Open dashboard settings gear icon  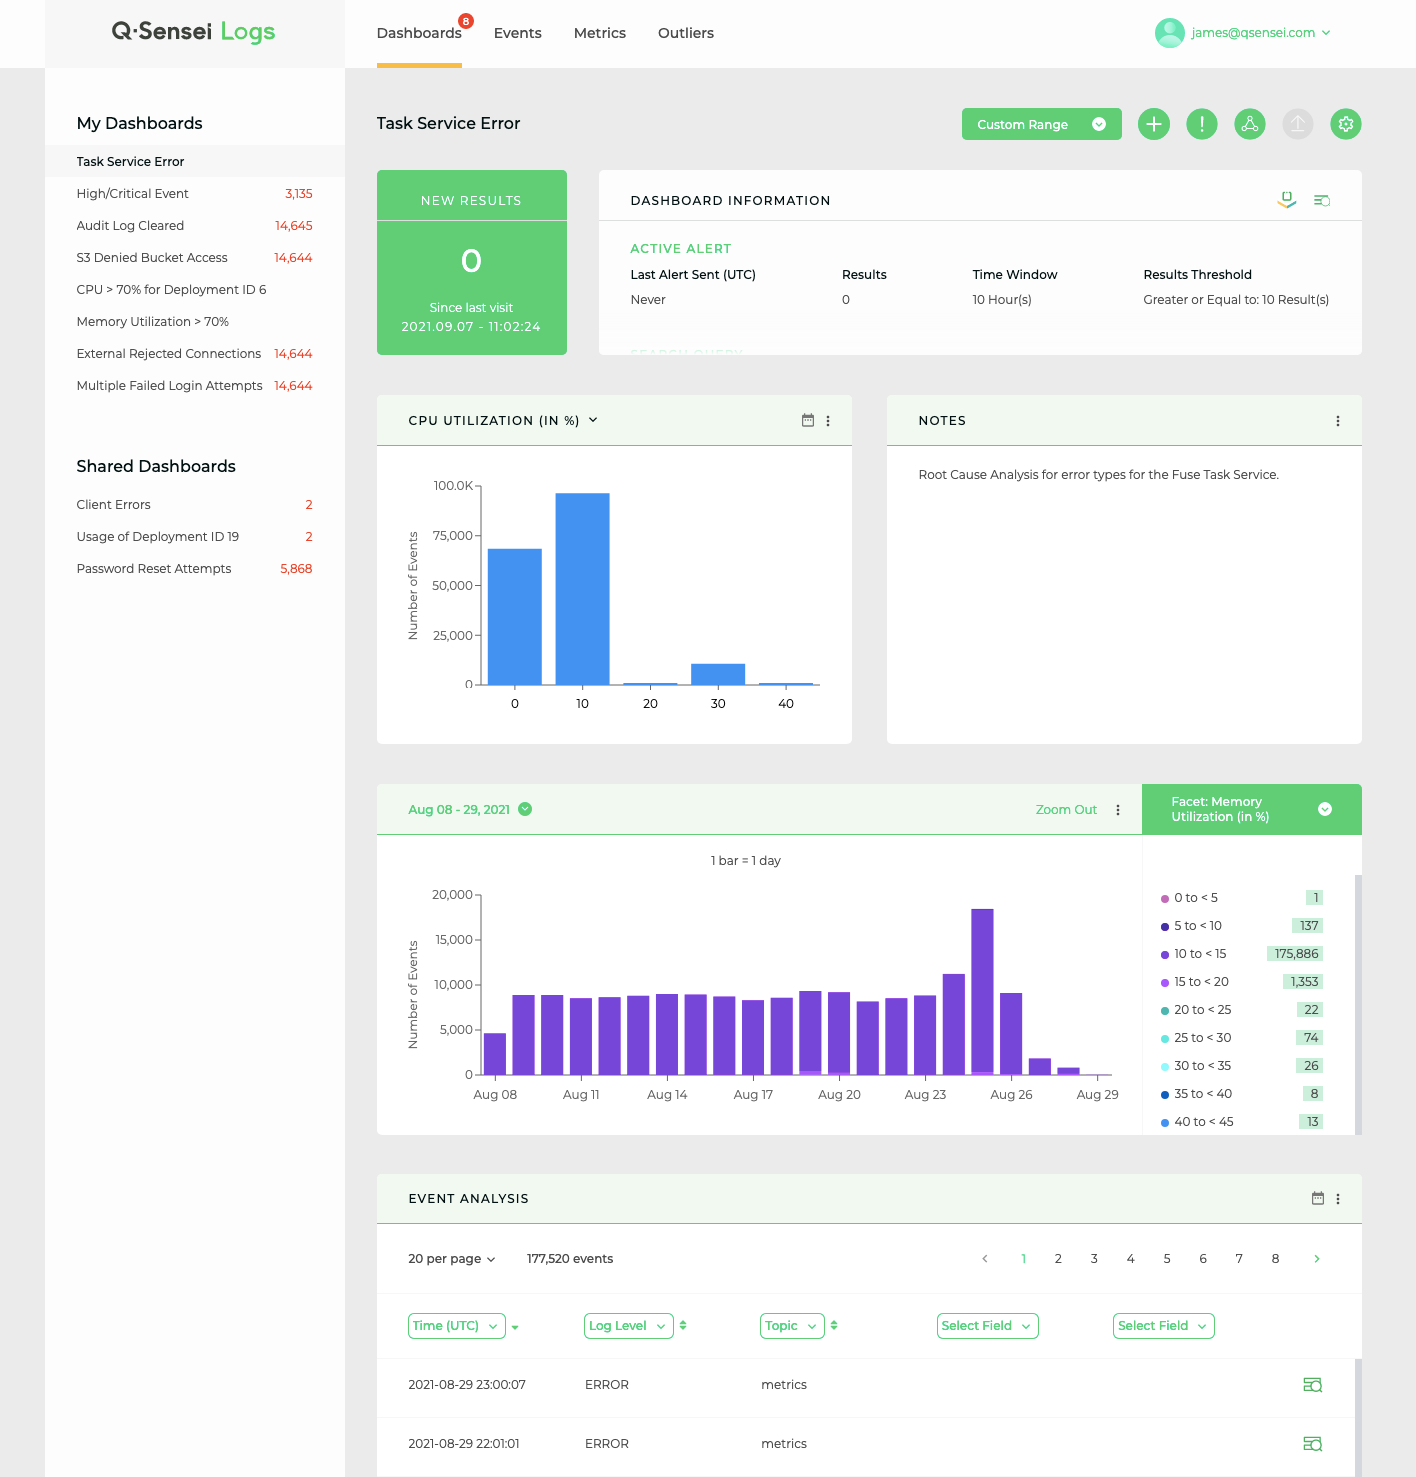point(1346,124)
